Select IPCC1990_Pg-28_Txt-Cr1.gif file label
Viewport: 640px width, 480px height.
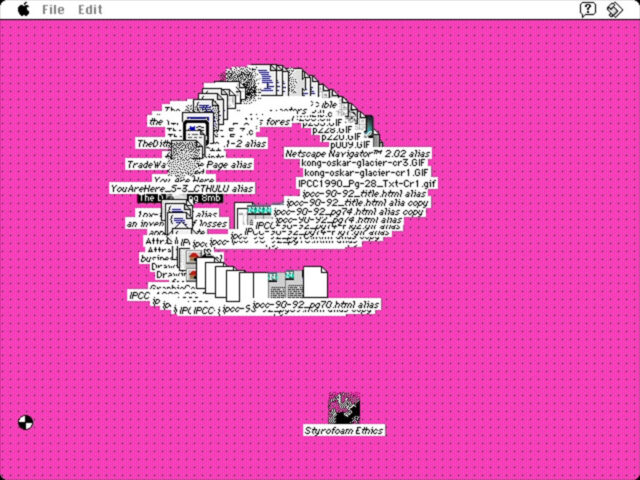click(367, 184)
